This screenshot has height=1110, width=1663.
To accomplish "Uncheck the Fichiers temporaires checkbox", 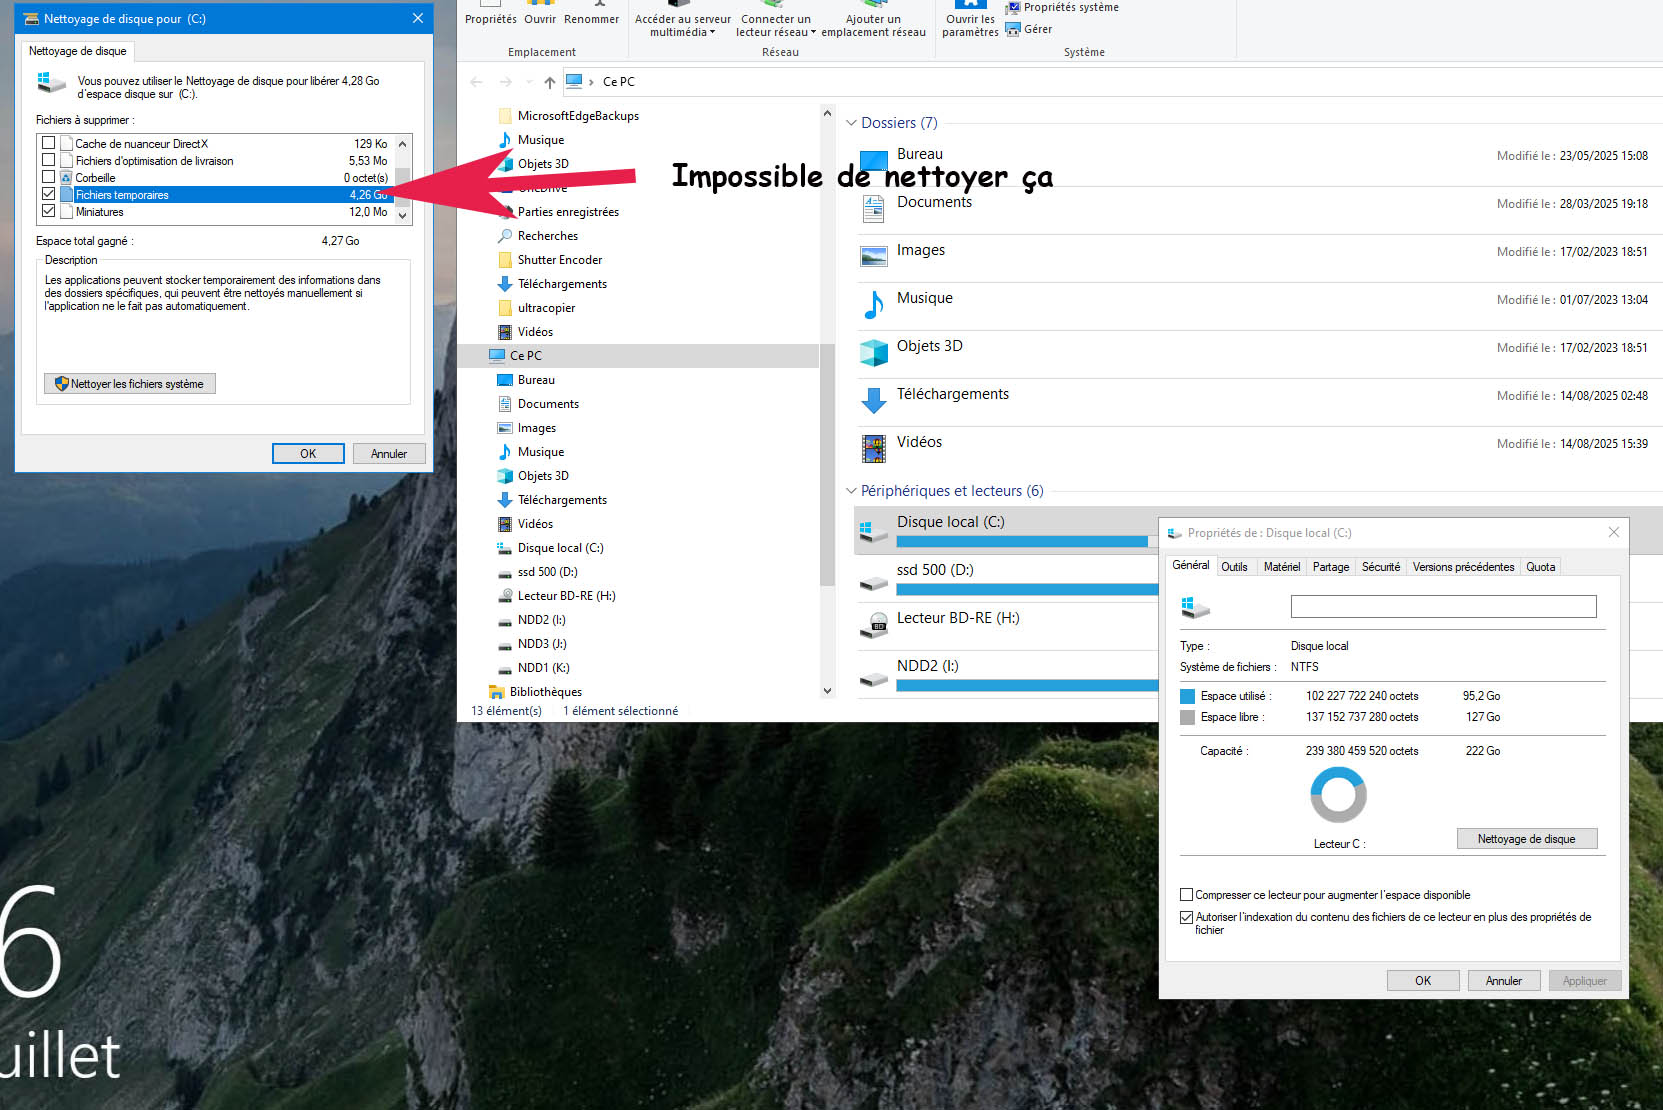I will [x=48, y=194].
